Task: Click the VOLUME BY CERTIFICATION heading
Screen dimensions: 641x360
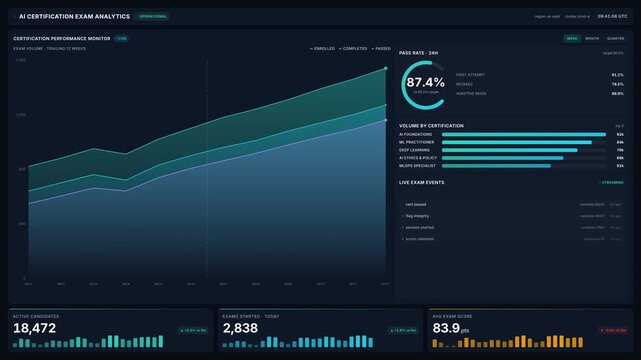Action: pos(431,126)
